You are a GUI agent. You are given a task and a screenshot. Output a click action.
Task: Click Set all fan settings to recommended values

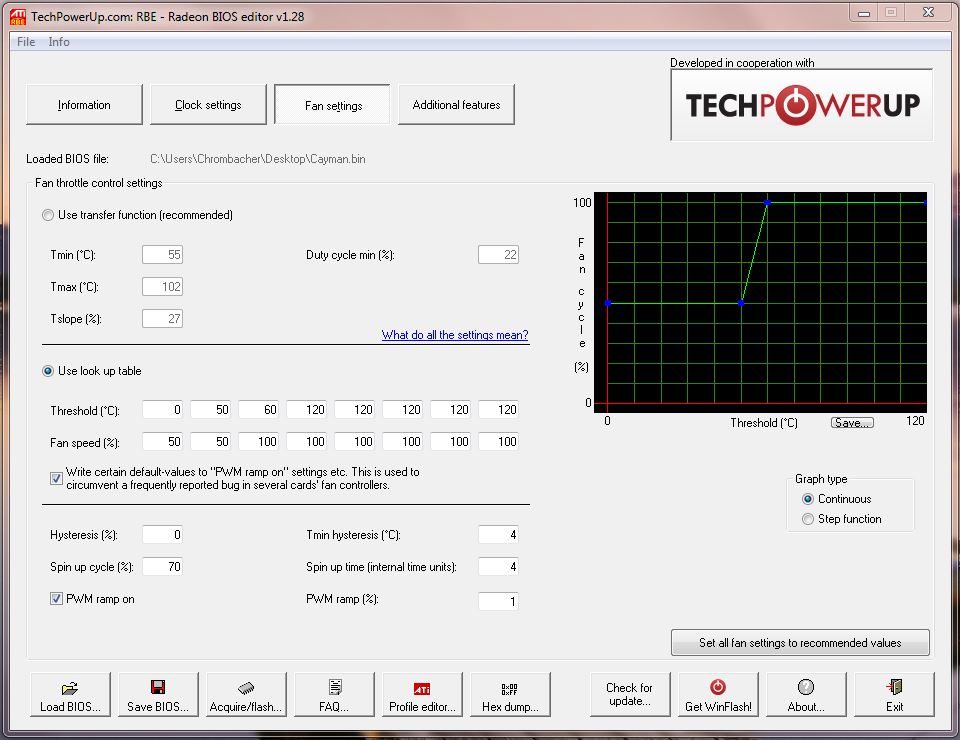[800, 643]
